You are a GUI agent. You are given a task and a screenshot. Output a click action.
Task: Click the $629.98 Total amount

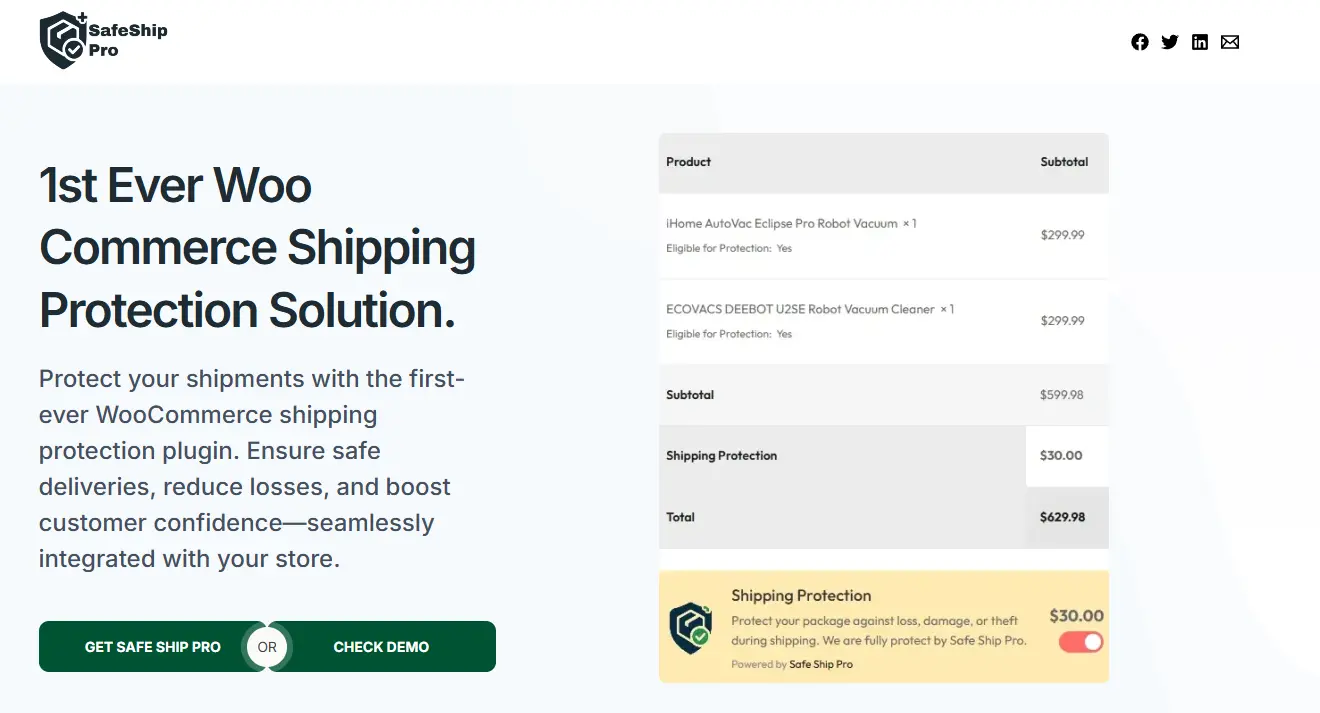pyautogui.click(x=1062, y=517)
